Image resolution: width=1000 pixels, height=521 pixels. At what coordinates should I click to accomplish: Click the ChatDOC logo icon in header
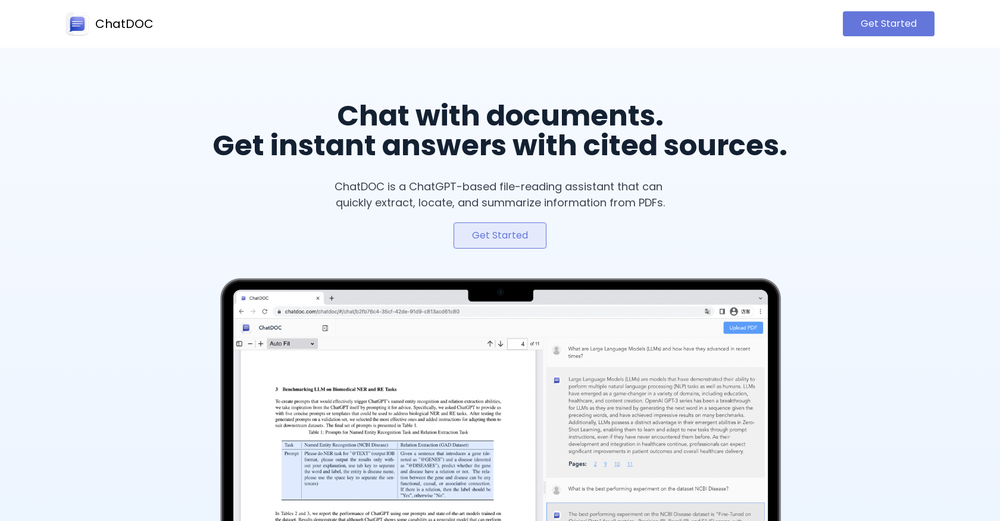click(x=77, y=24)
